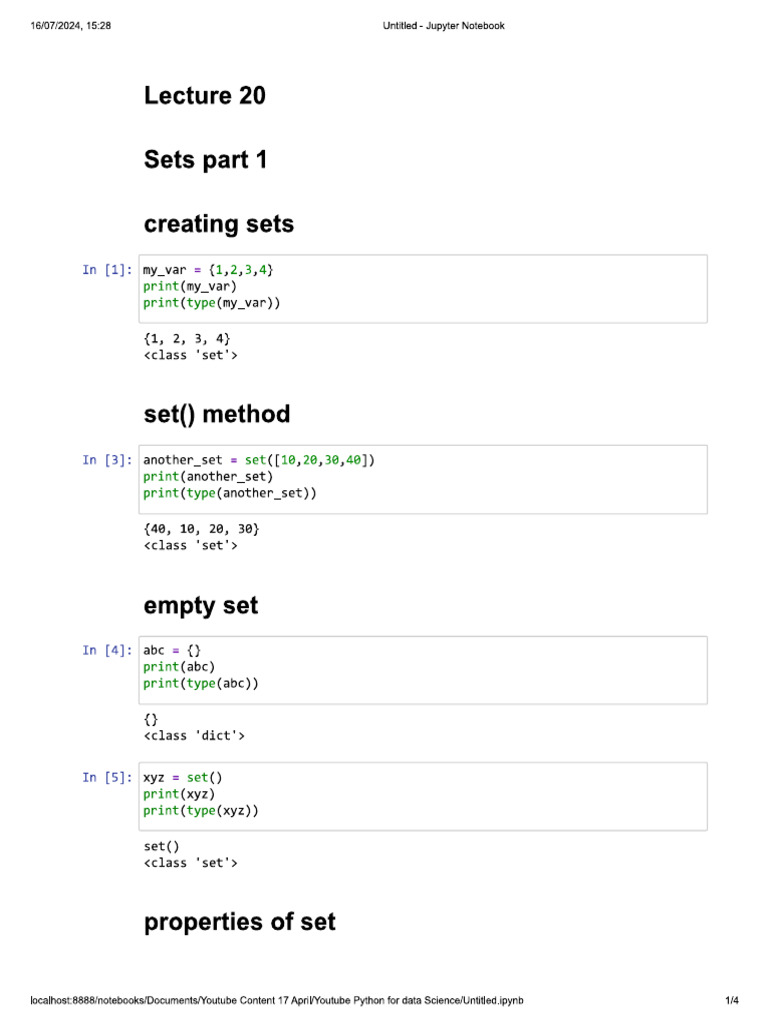The width and height of the screenshot is (768, 1024).
Task: Focus the another_set code cell
Action: (x=424, y=478)
